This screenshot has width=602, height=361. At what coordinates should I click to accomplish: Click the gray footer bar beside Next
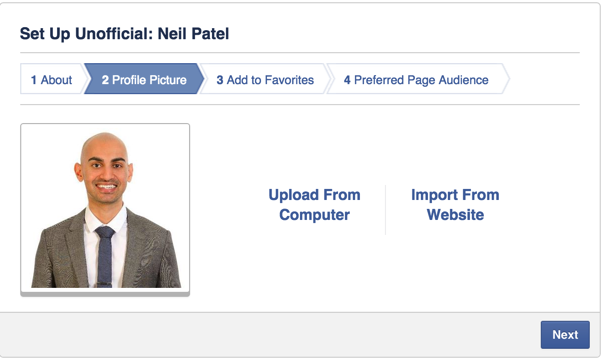coord(269,335)
